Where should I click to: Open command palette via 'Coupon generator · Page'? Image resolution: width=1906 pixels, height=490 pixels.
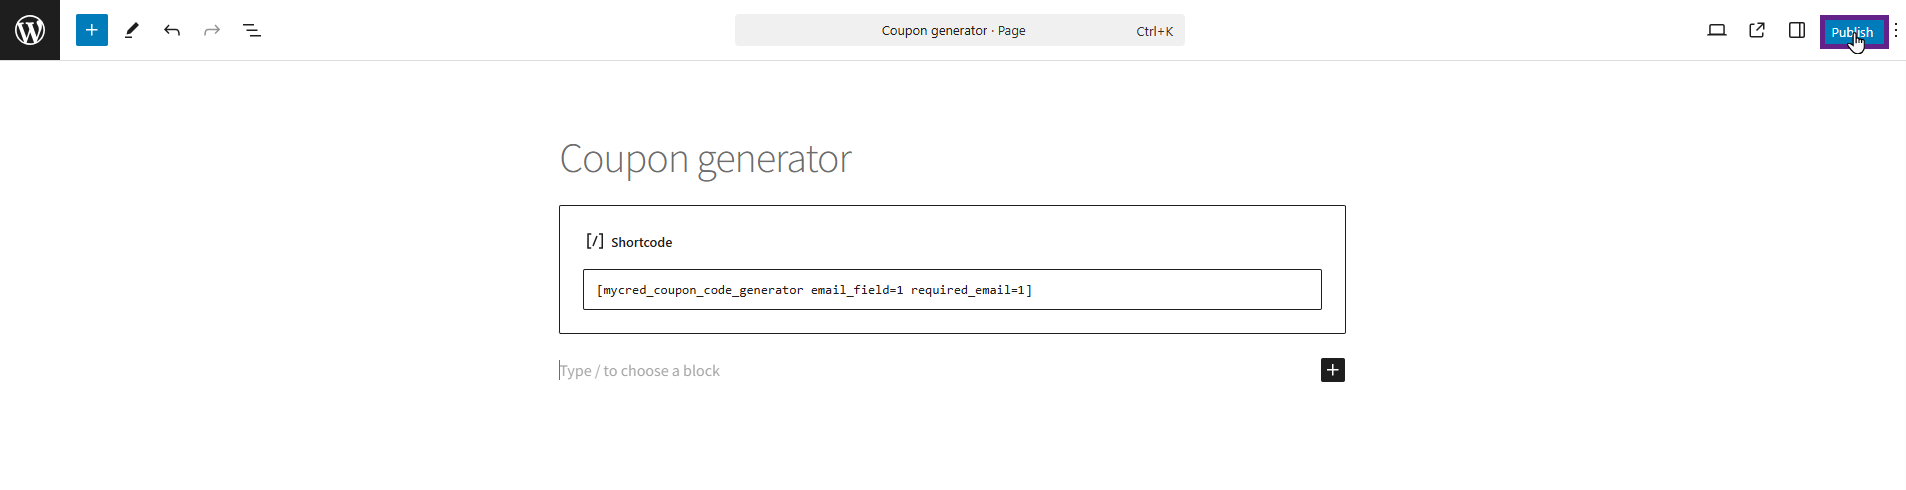952,31
